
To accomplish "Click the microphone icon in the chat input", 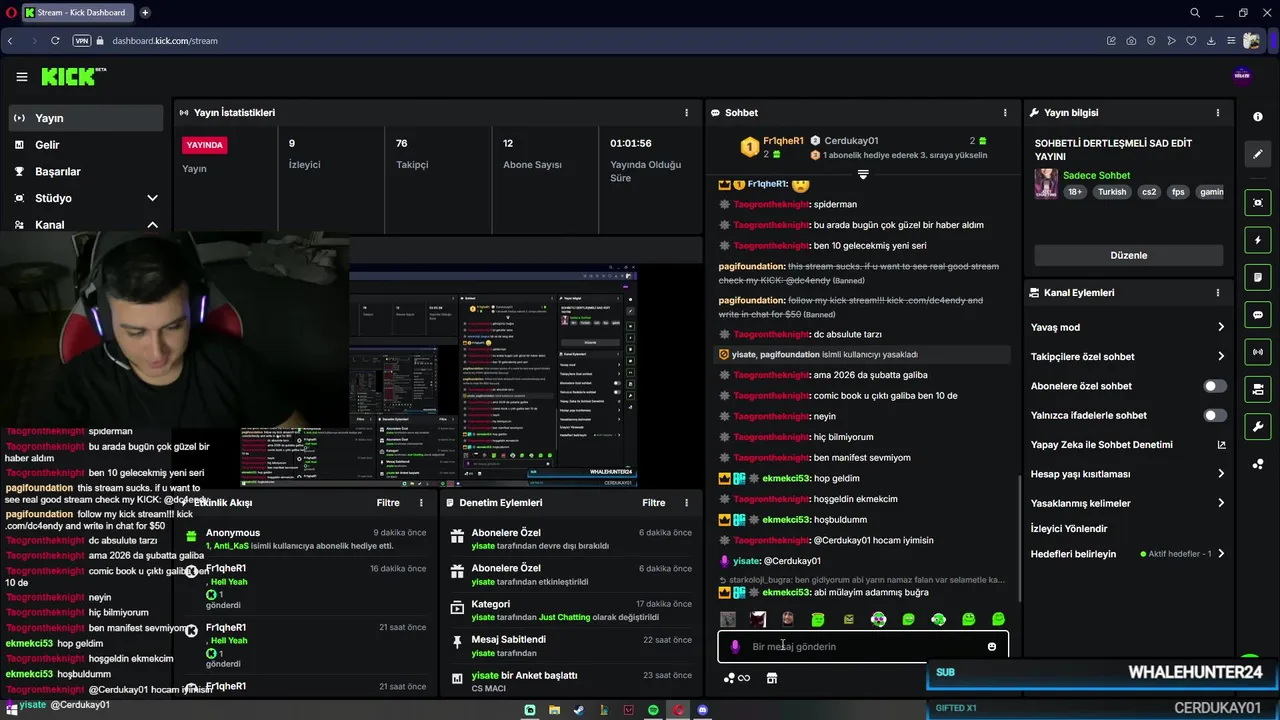I will pyautogui.click(x=735, y=646).
